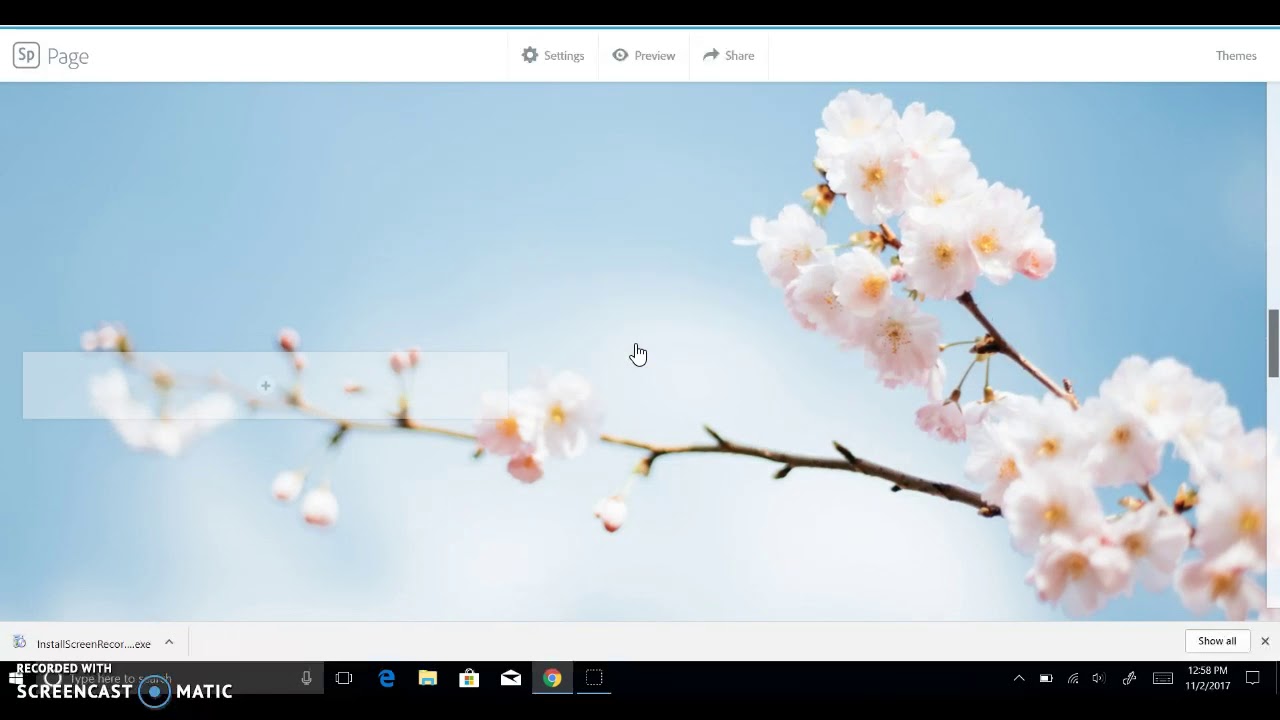This screenshot has height=720, width=1280.
Task: Show all downloads
Action: [1217, 641]
